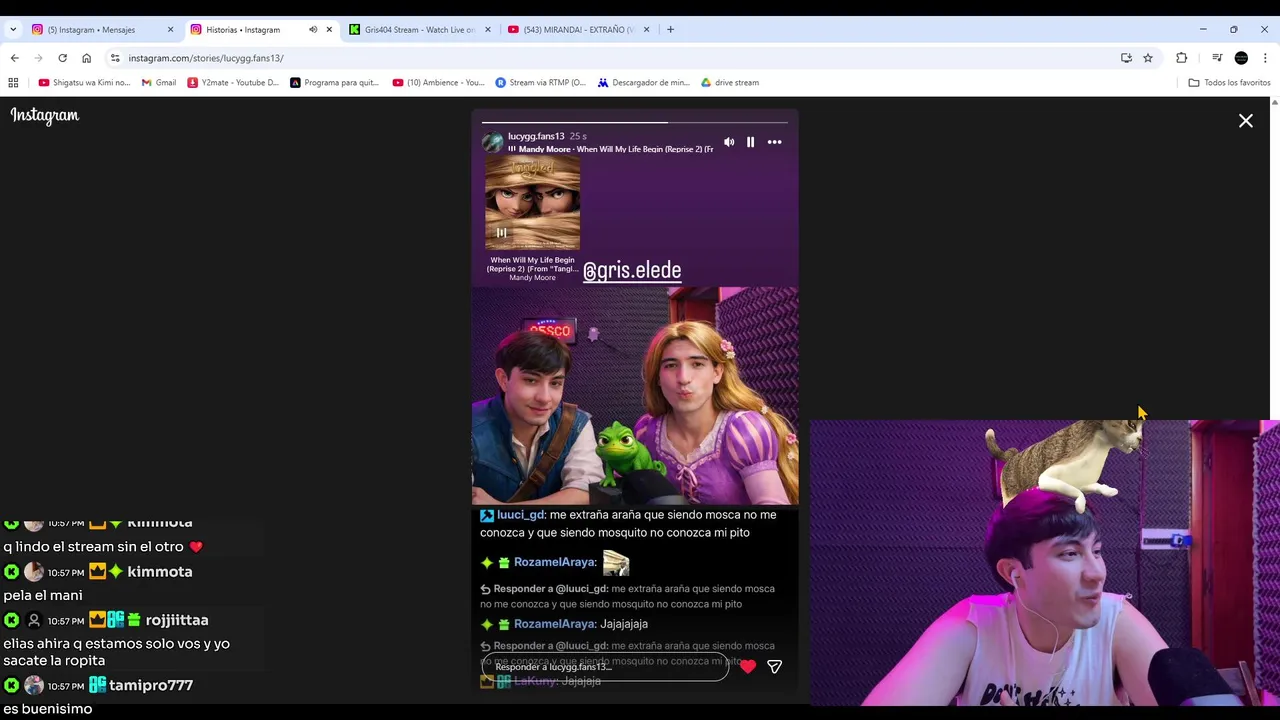
Task: Click the story progress bar
Action: 635,122
